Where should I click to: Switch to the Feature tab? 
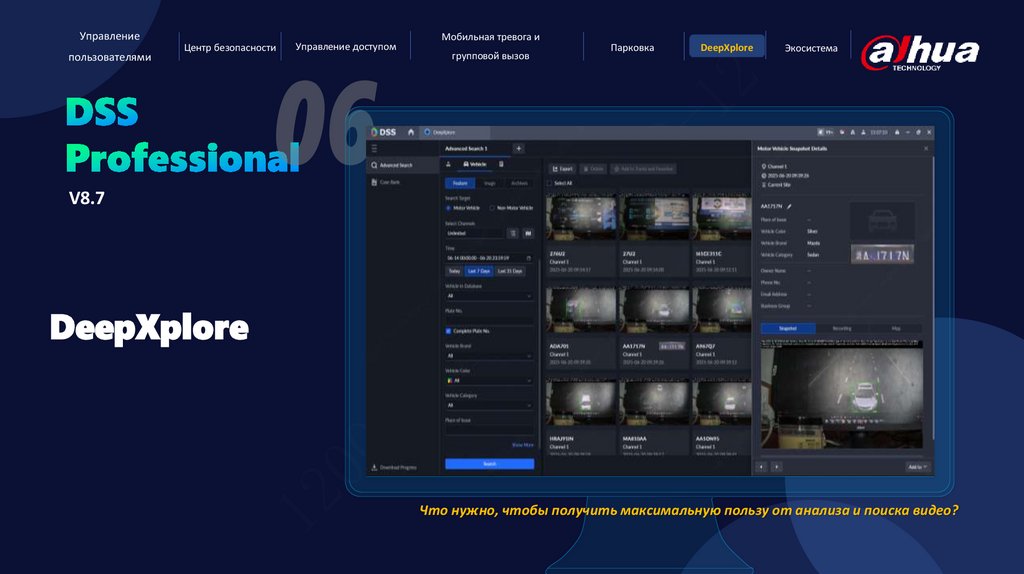[460, 183]
